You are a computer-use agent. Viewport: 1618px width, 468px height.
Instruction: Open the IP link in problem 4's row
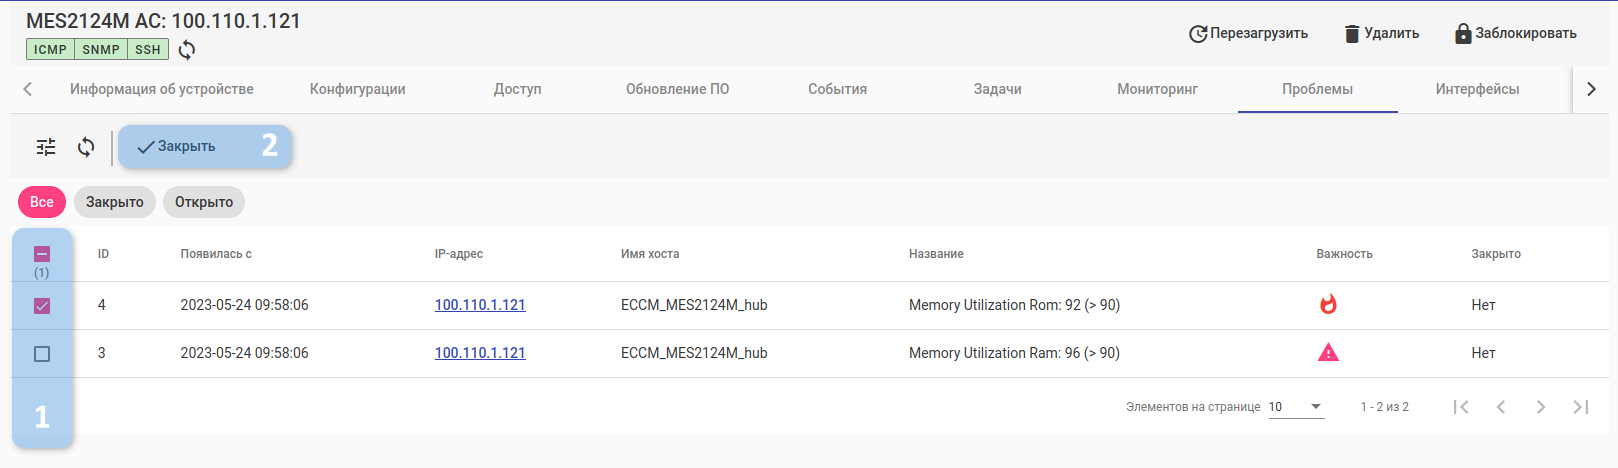[480, 305]
